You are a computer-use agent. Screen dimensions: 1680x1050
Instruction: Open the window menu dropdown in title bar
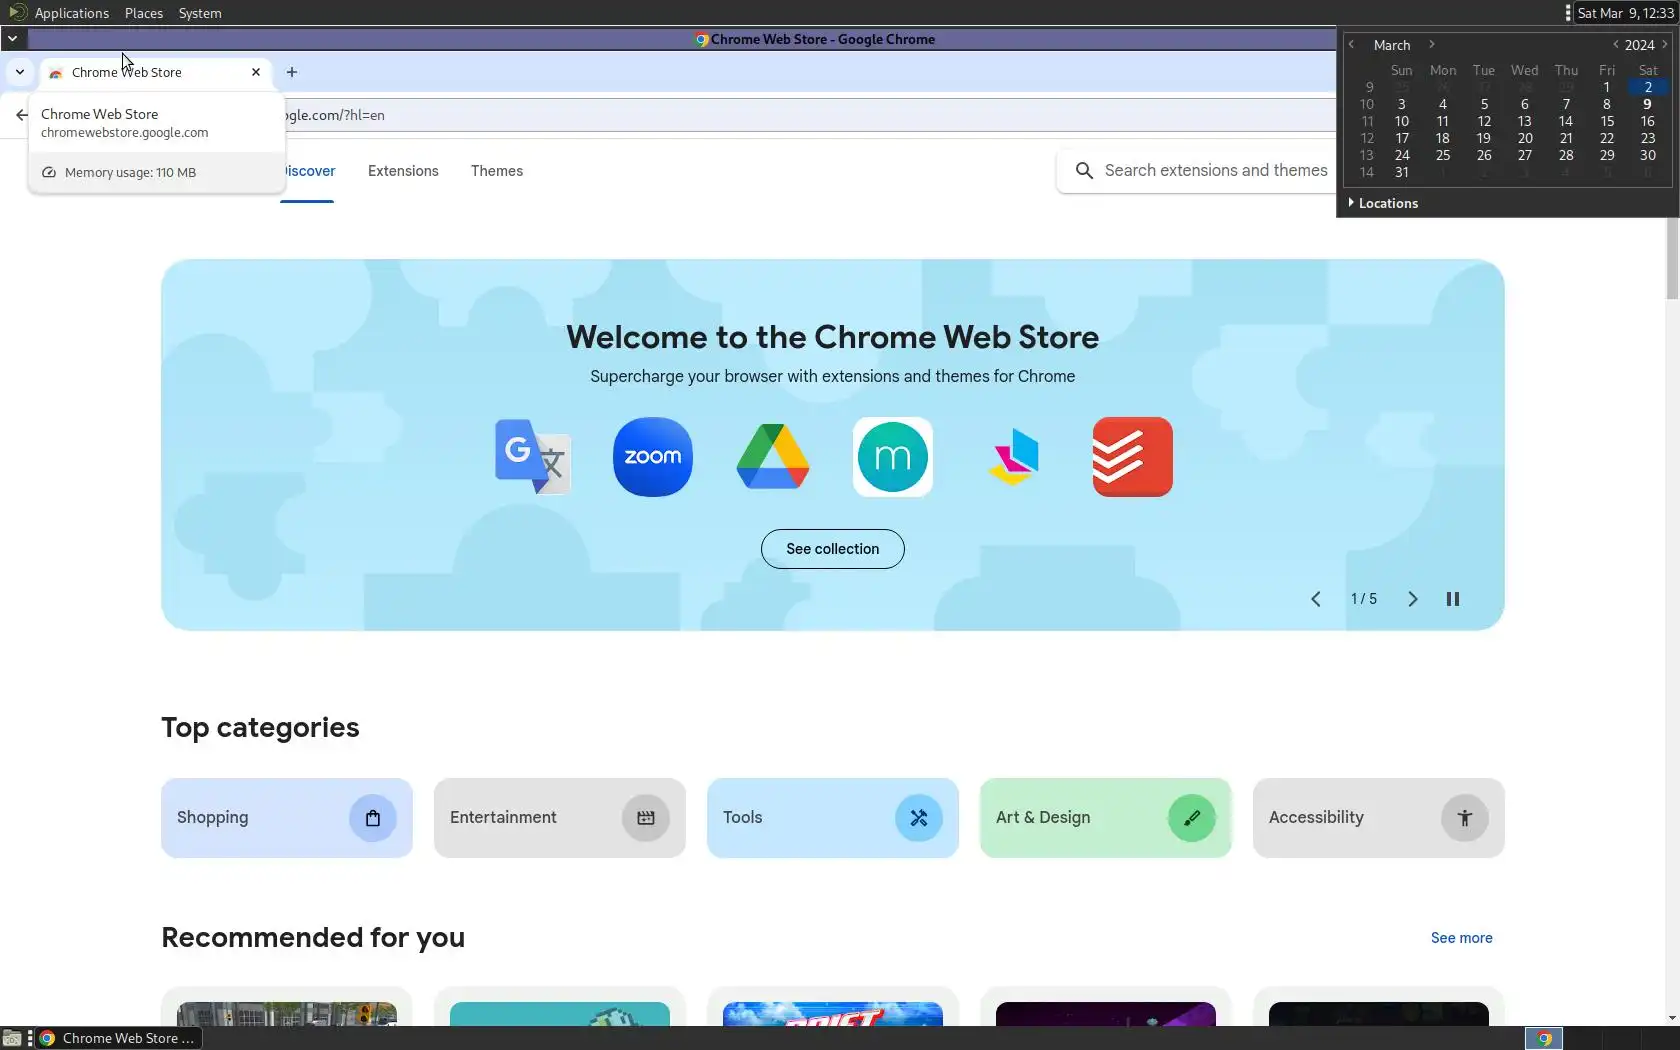click(x=12, y=39)
